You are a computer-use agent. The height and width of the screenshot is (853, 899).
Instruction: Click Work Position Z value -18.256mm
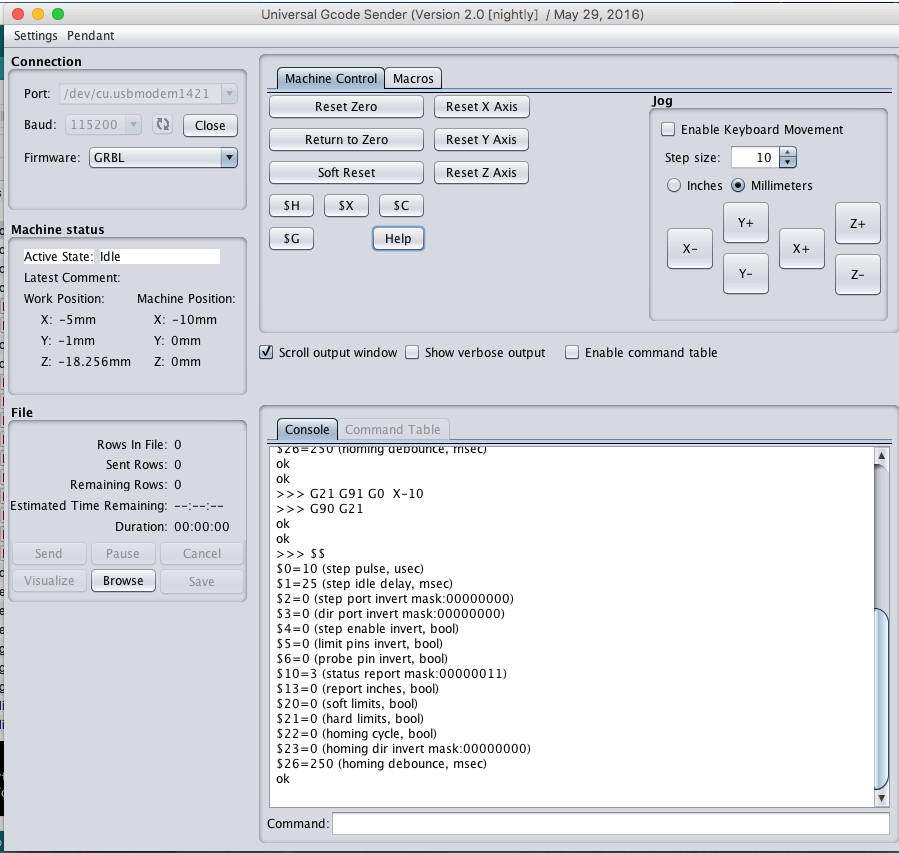click(x=95, y=362)
